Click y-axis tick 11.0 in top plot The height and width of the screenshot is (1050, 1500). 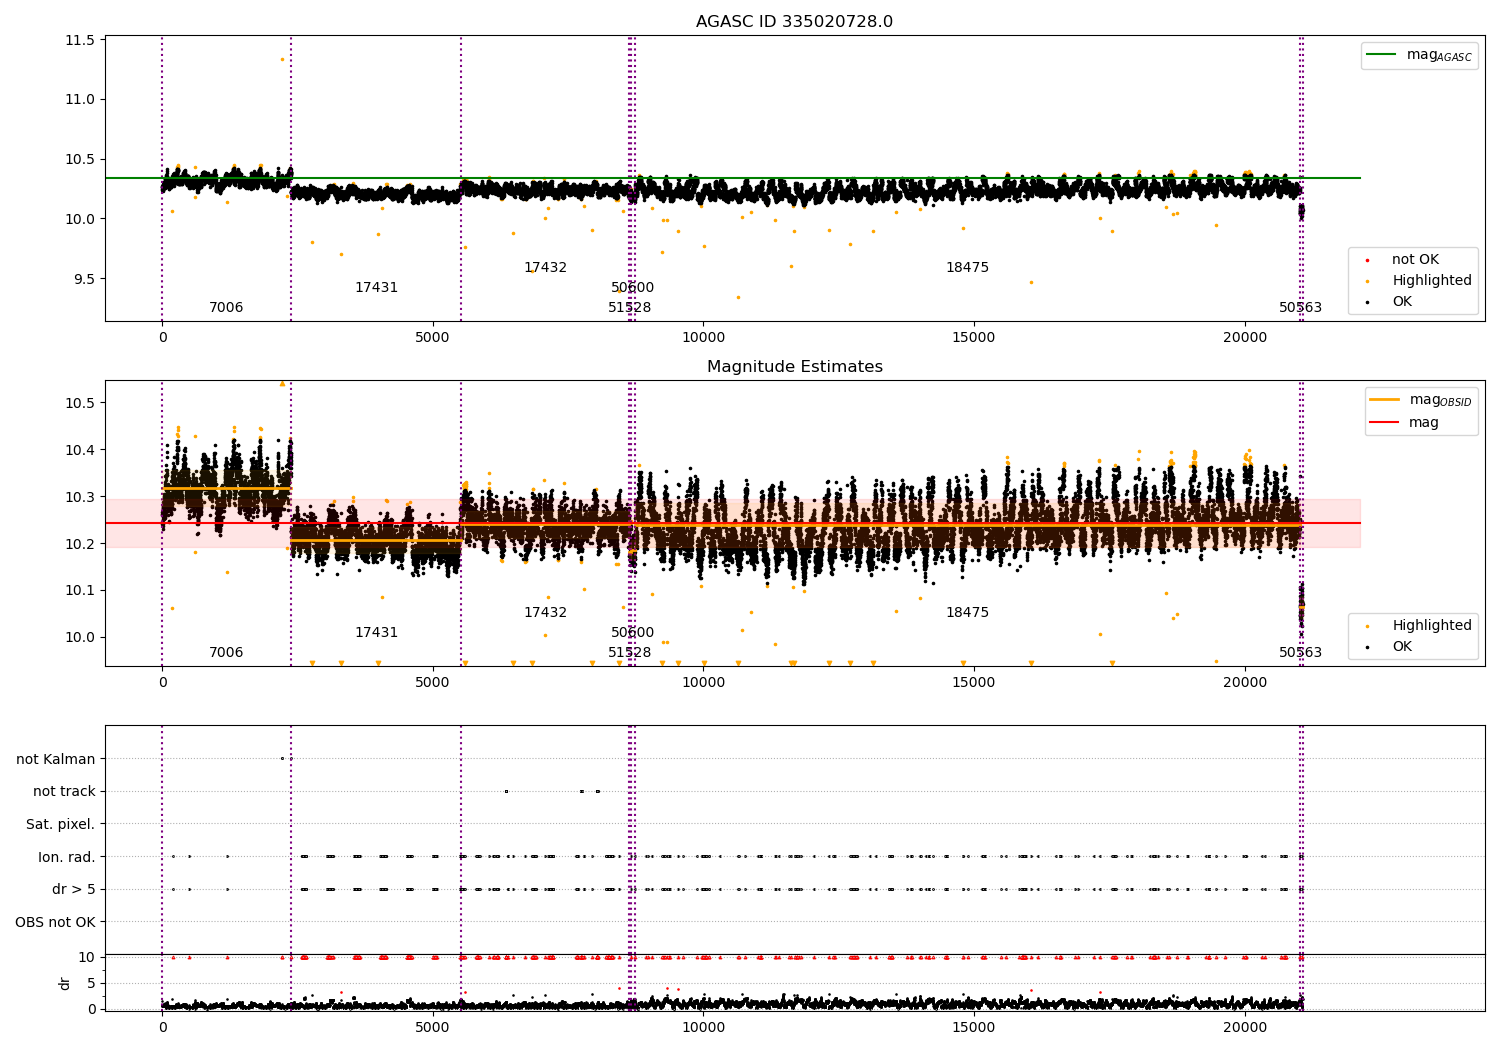pyautogui.click(x=83, y=100)
